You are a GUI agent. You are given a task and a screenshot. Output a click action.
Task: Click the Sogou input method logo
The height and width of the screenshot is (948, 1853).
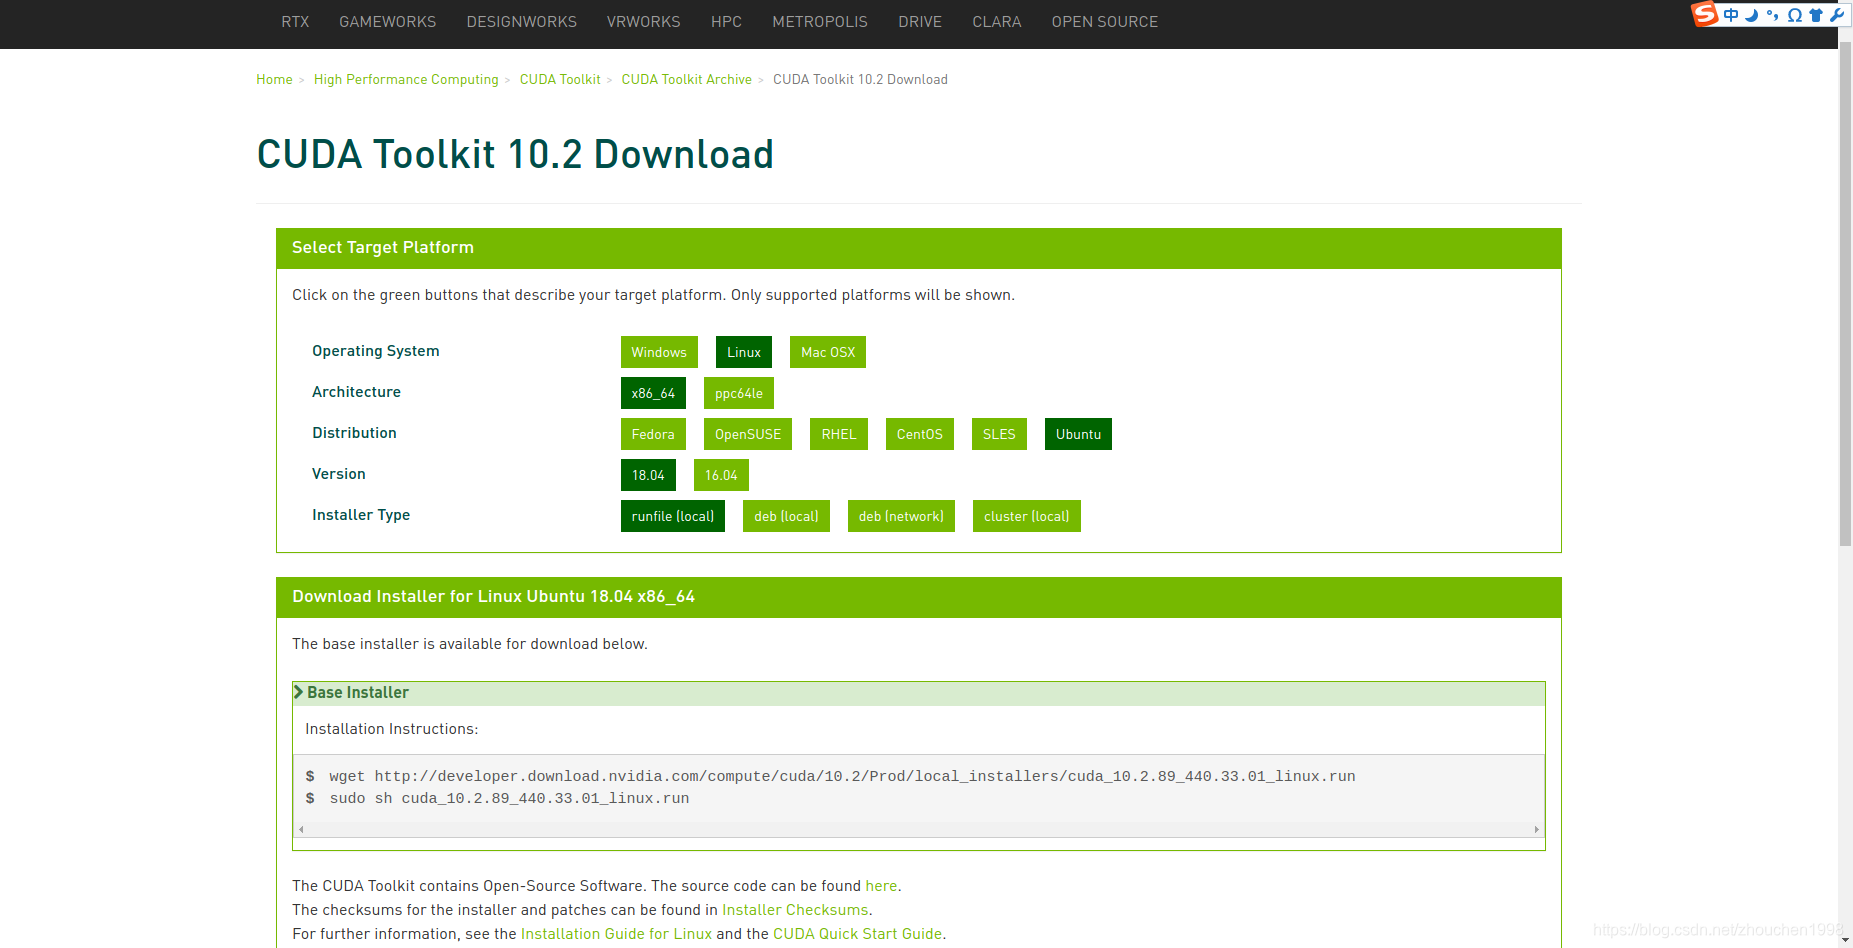click(1704, 14)
